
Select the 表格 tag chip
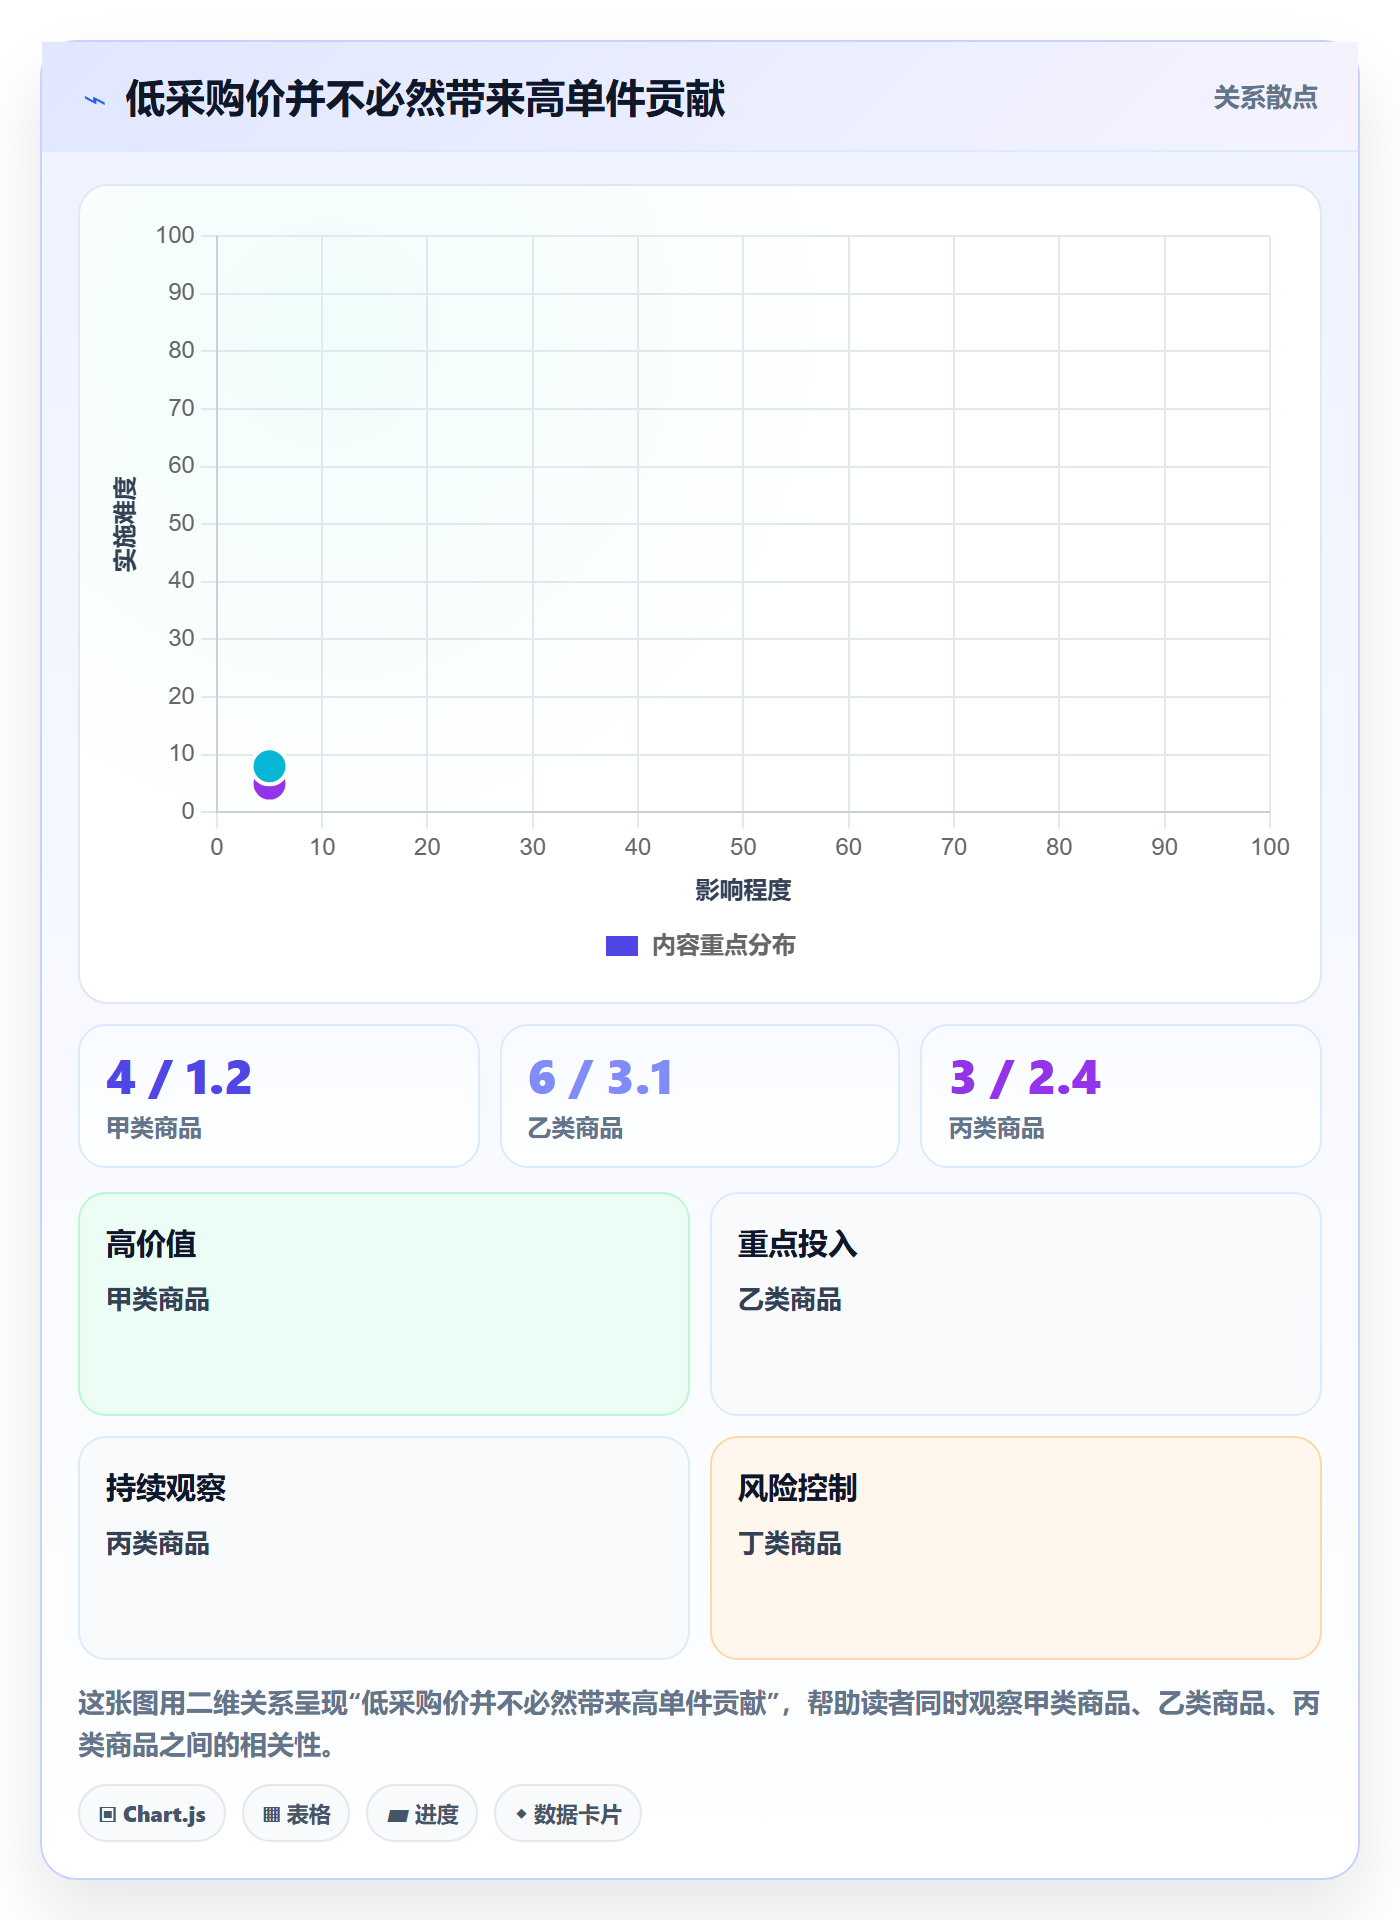pyautogui.click(x=296, y=1813)
